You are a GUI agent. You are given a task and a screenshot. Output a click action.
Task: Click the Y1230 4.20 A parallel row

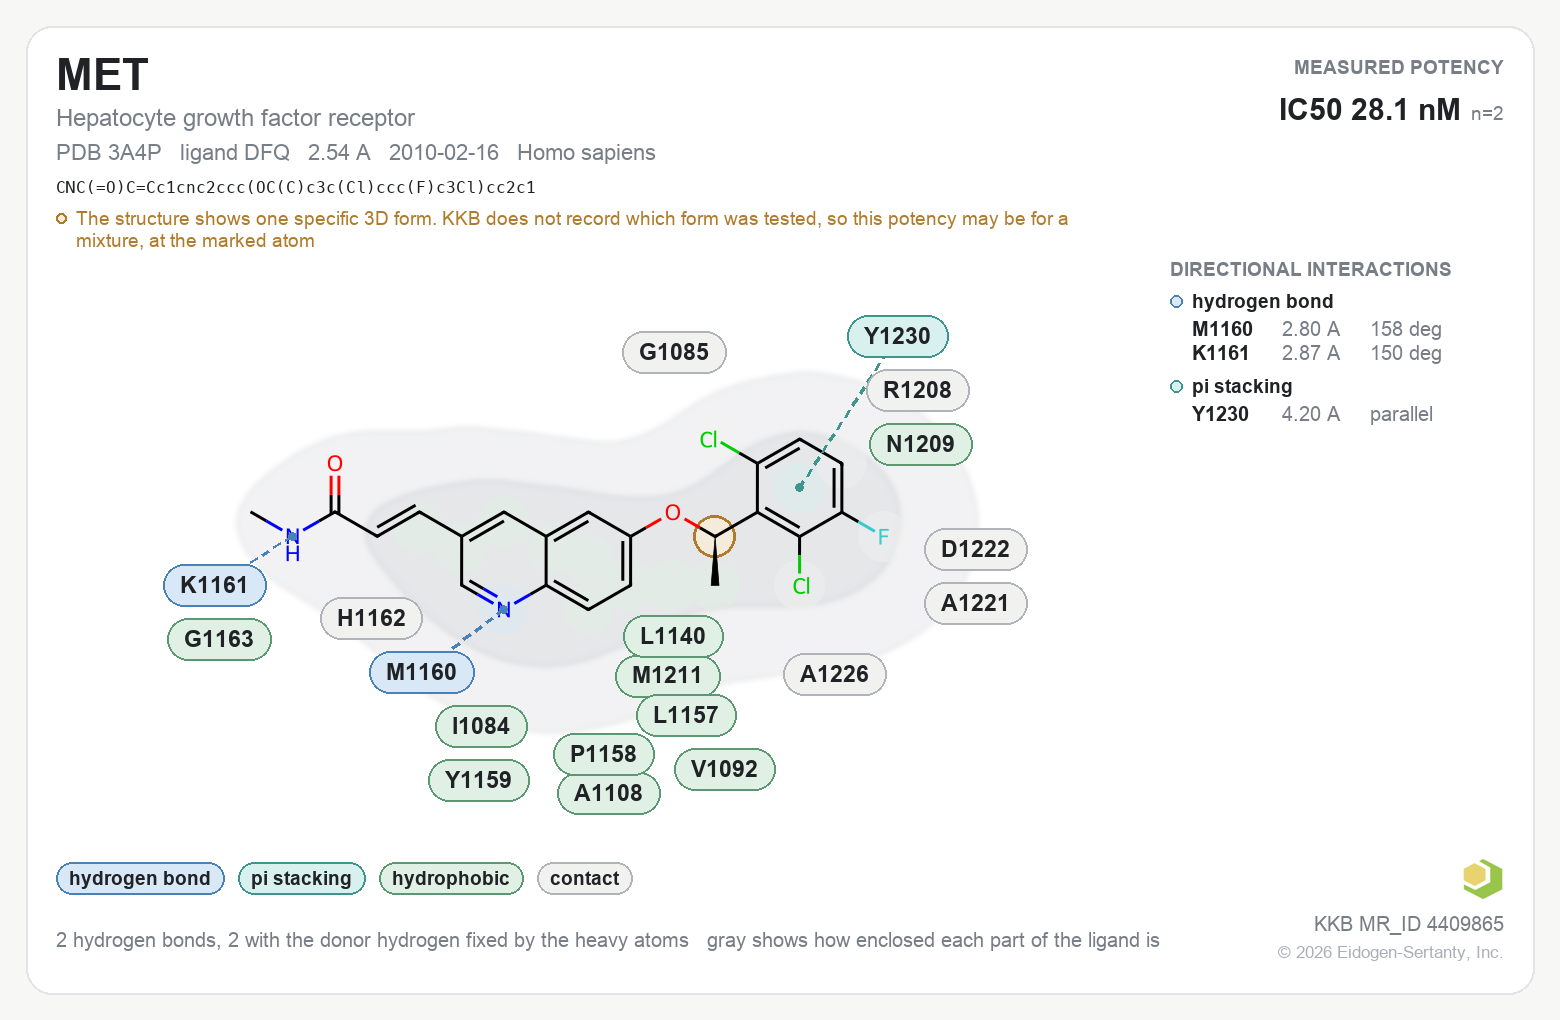click(x=1312, y=414)
